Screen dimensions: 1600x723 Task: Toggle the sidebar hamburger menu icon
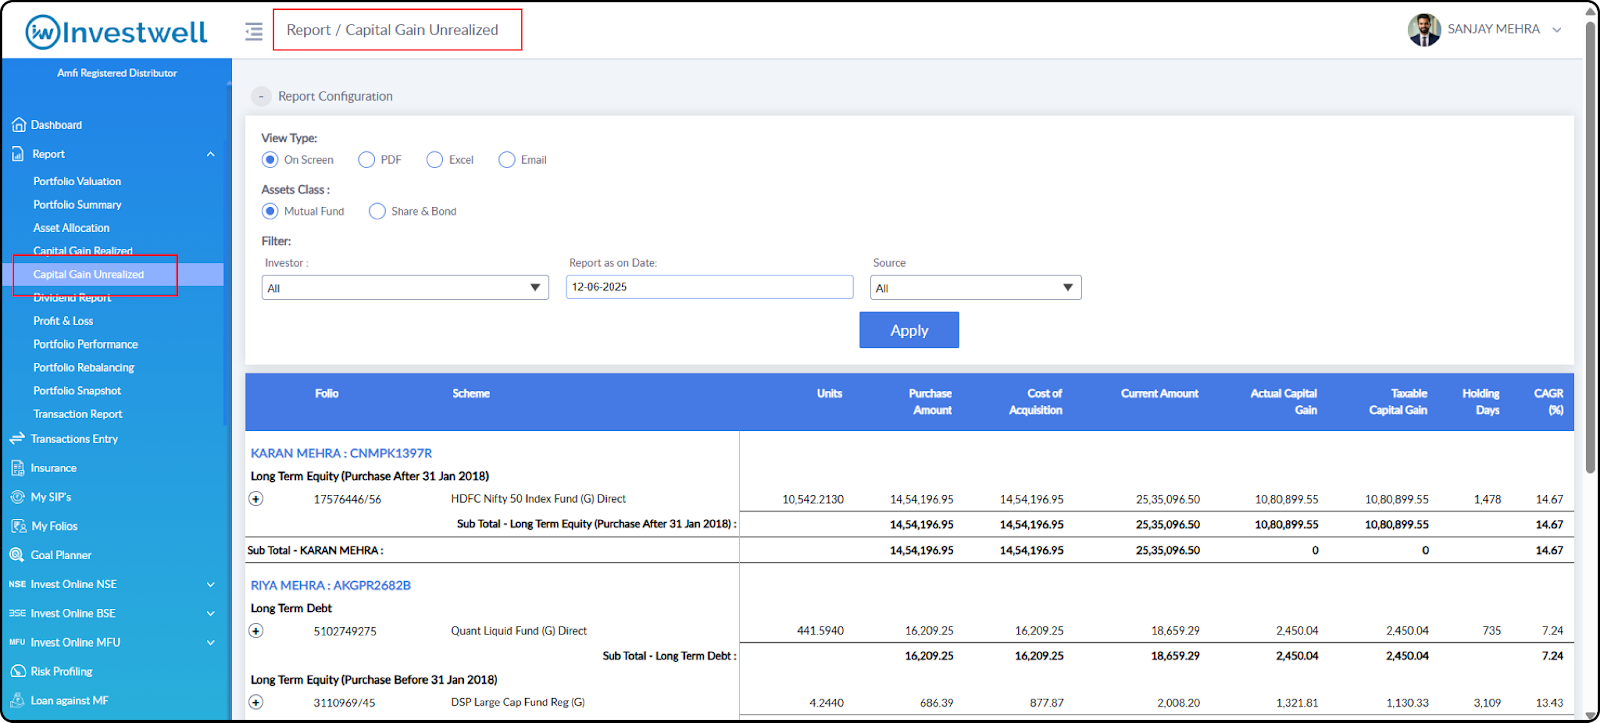pos(254,31)
